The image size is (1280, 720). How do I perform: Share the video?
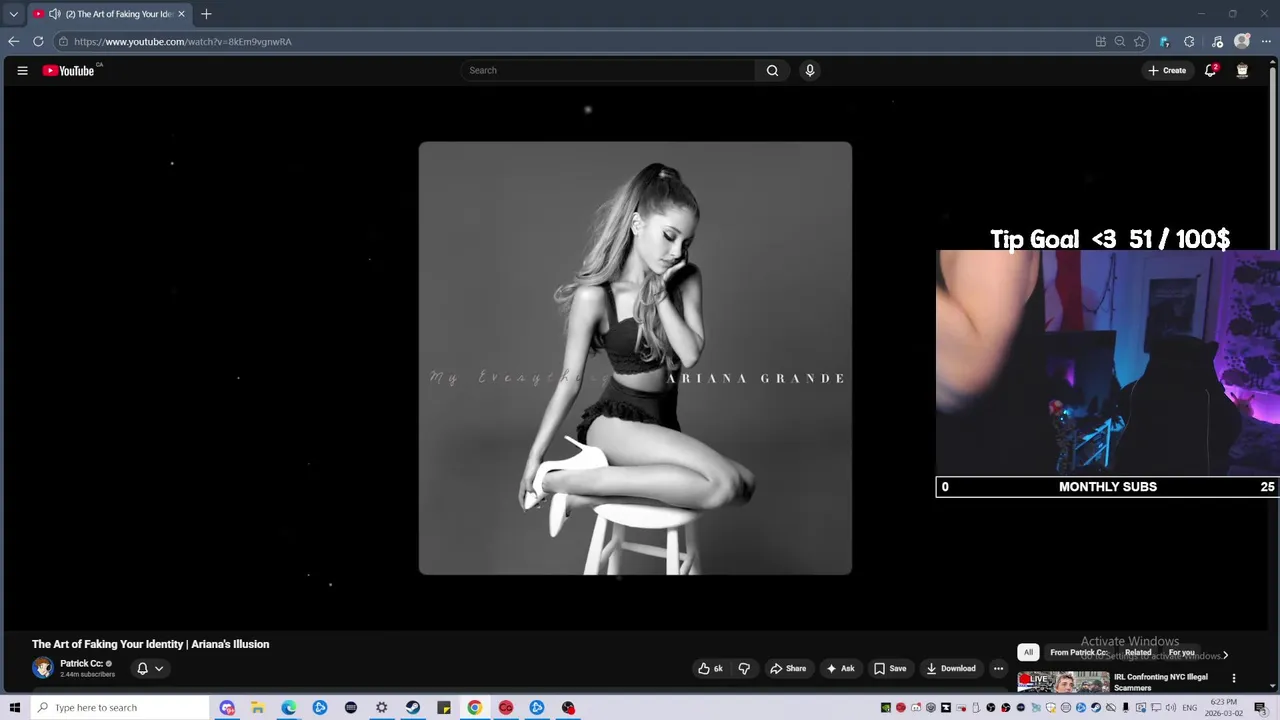pyautogui.click(x=788, y=668)
